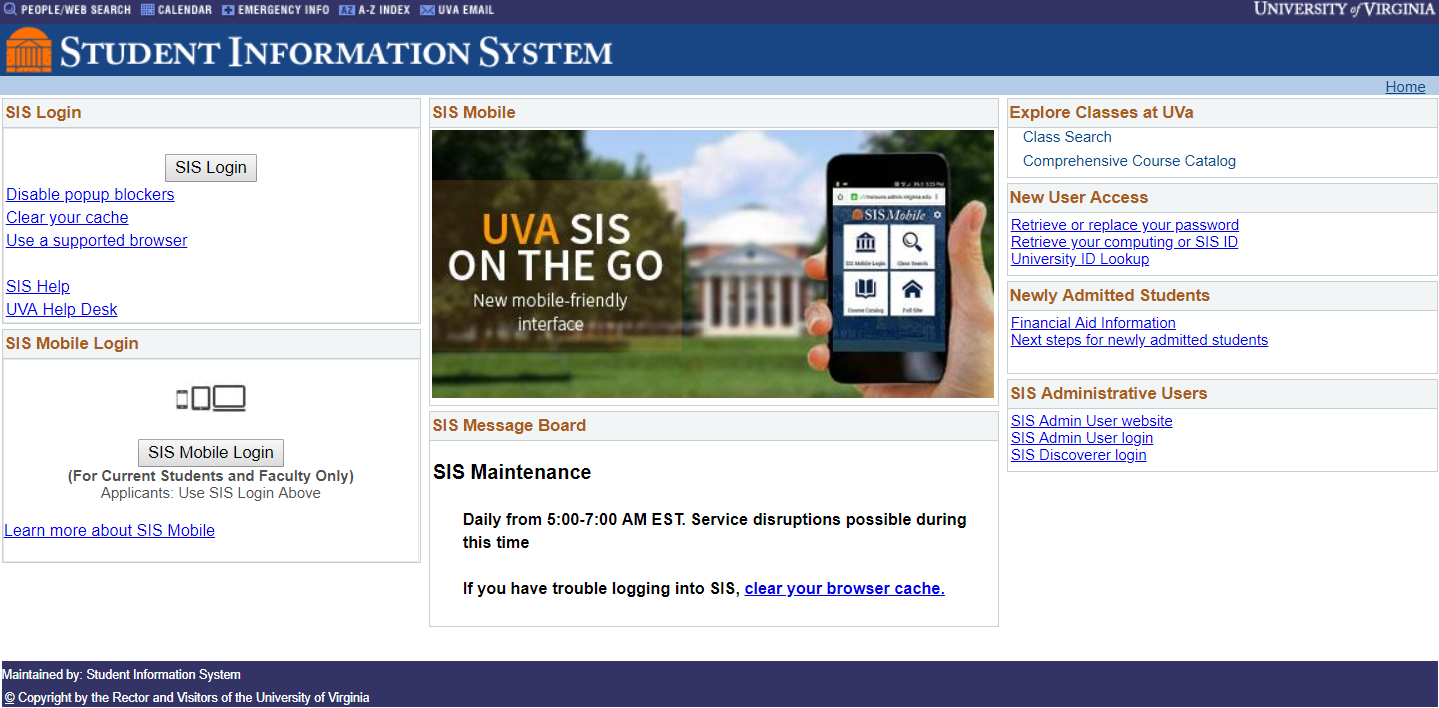The height and width of the screenshot is (708, 1439).
Task: Open Retrieve or replace your password
Action: [x=1125, y=225]
